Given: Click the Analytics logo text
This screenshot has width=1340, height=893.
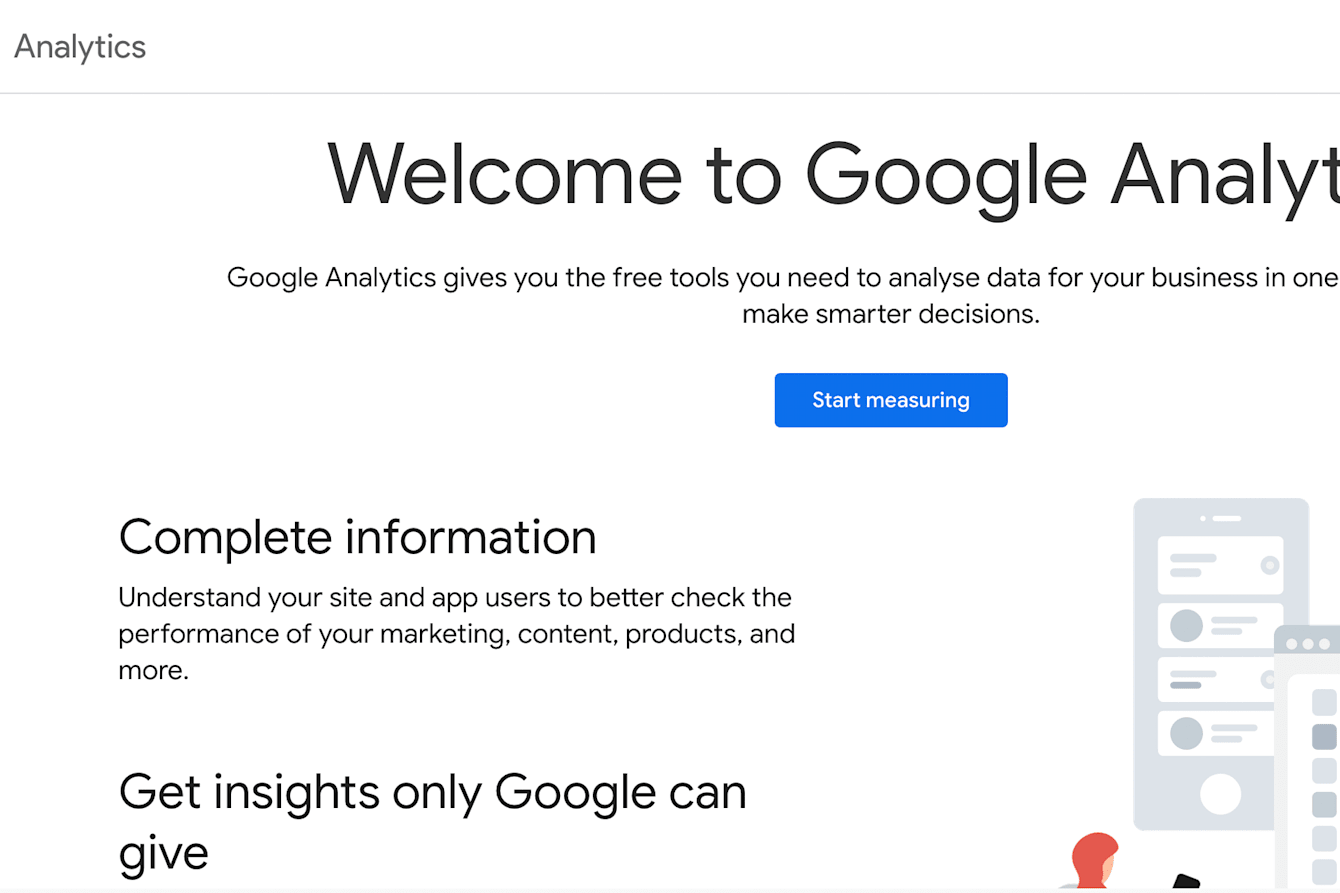Looking at the screenshot, I should pyautogui.click(x=79, y=46).
